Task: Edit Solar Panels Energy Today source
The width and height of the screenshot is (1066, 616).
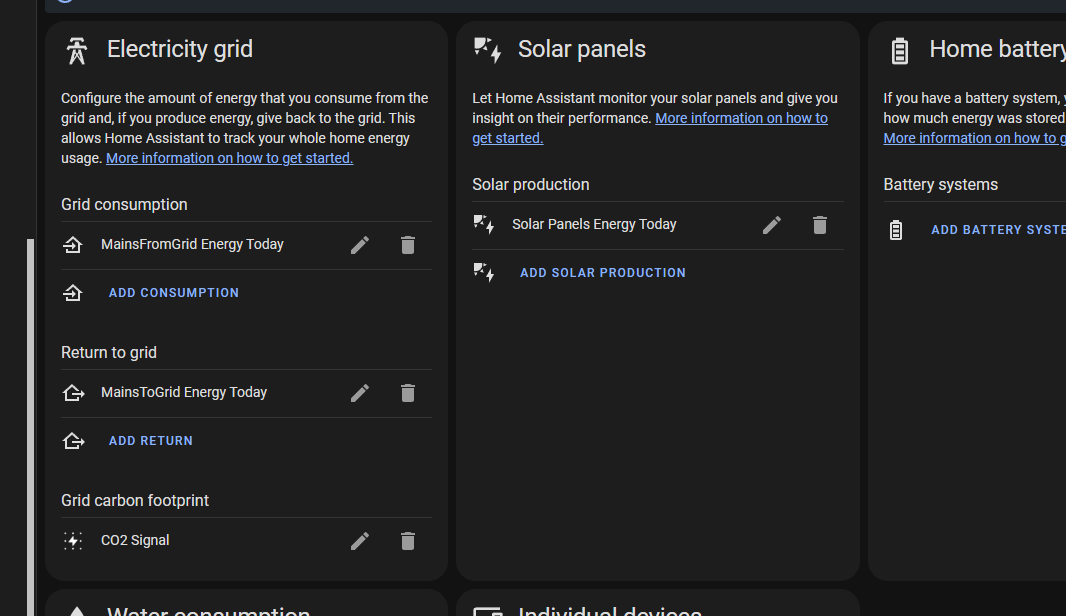Action: 772,225
